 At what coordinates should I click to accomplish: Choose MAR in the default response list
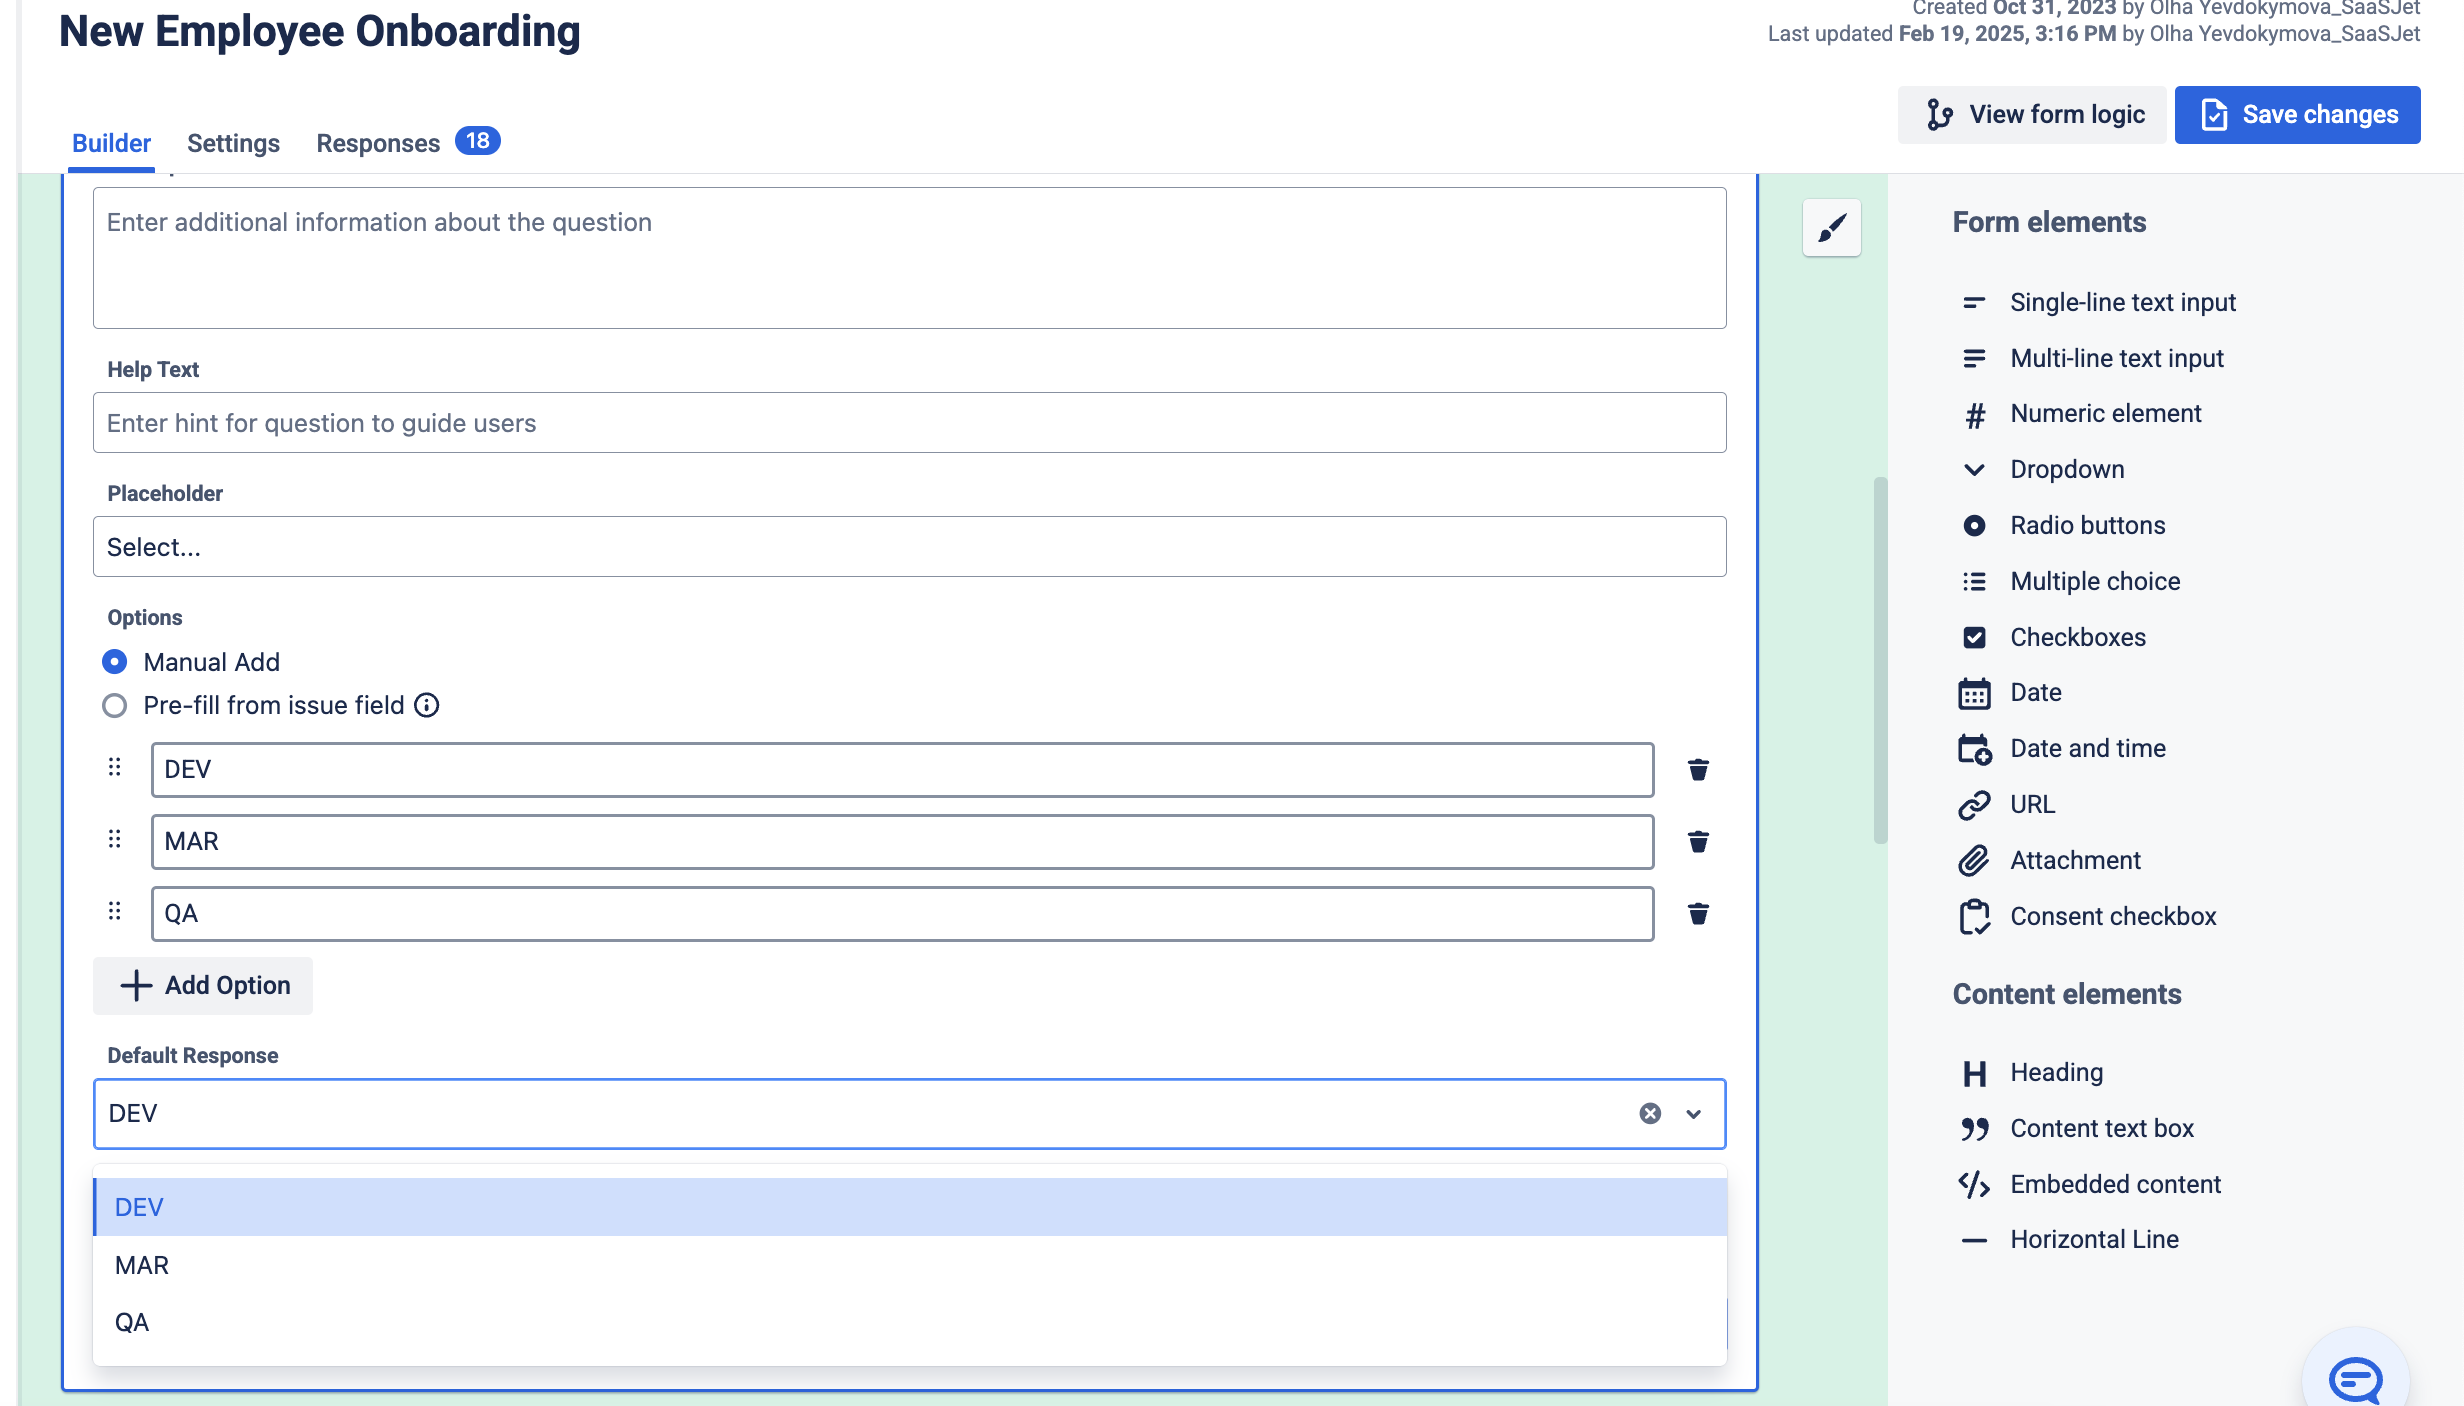(x=910, y=1265)
